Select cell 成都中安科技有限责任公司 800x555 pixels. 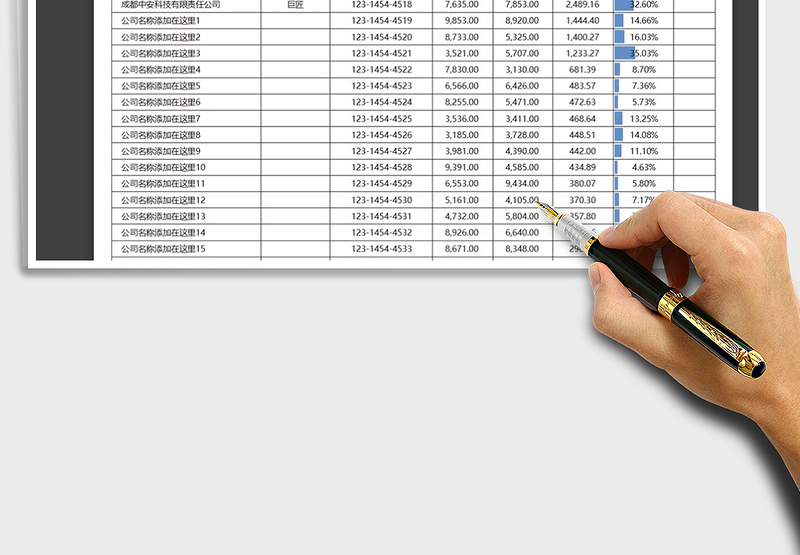click(186, 5)
